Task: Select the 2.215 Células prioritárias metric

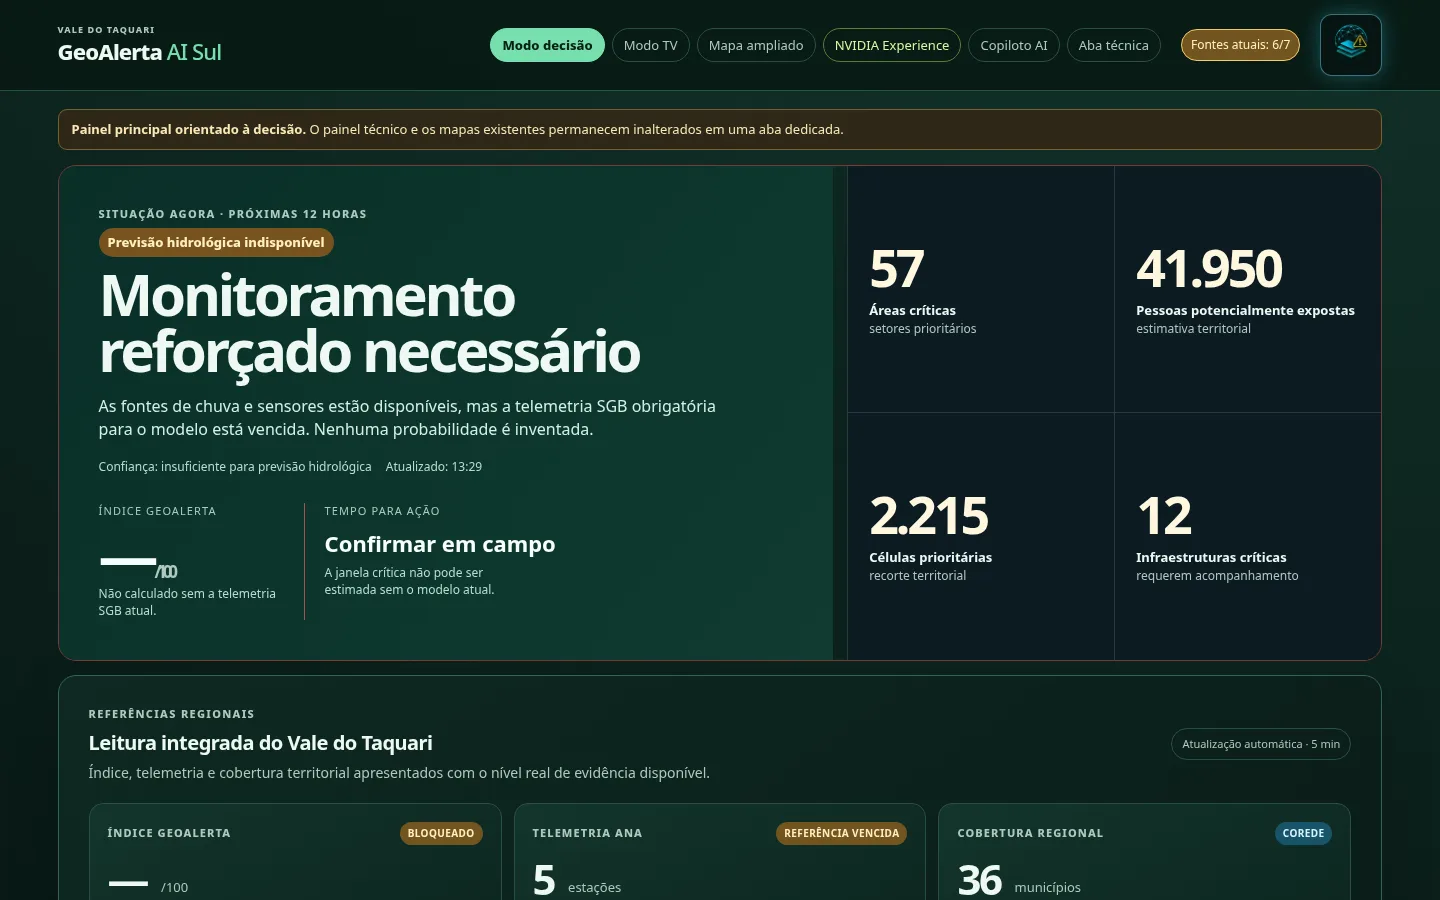Action: point(981,537)
